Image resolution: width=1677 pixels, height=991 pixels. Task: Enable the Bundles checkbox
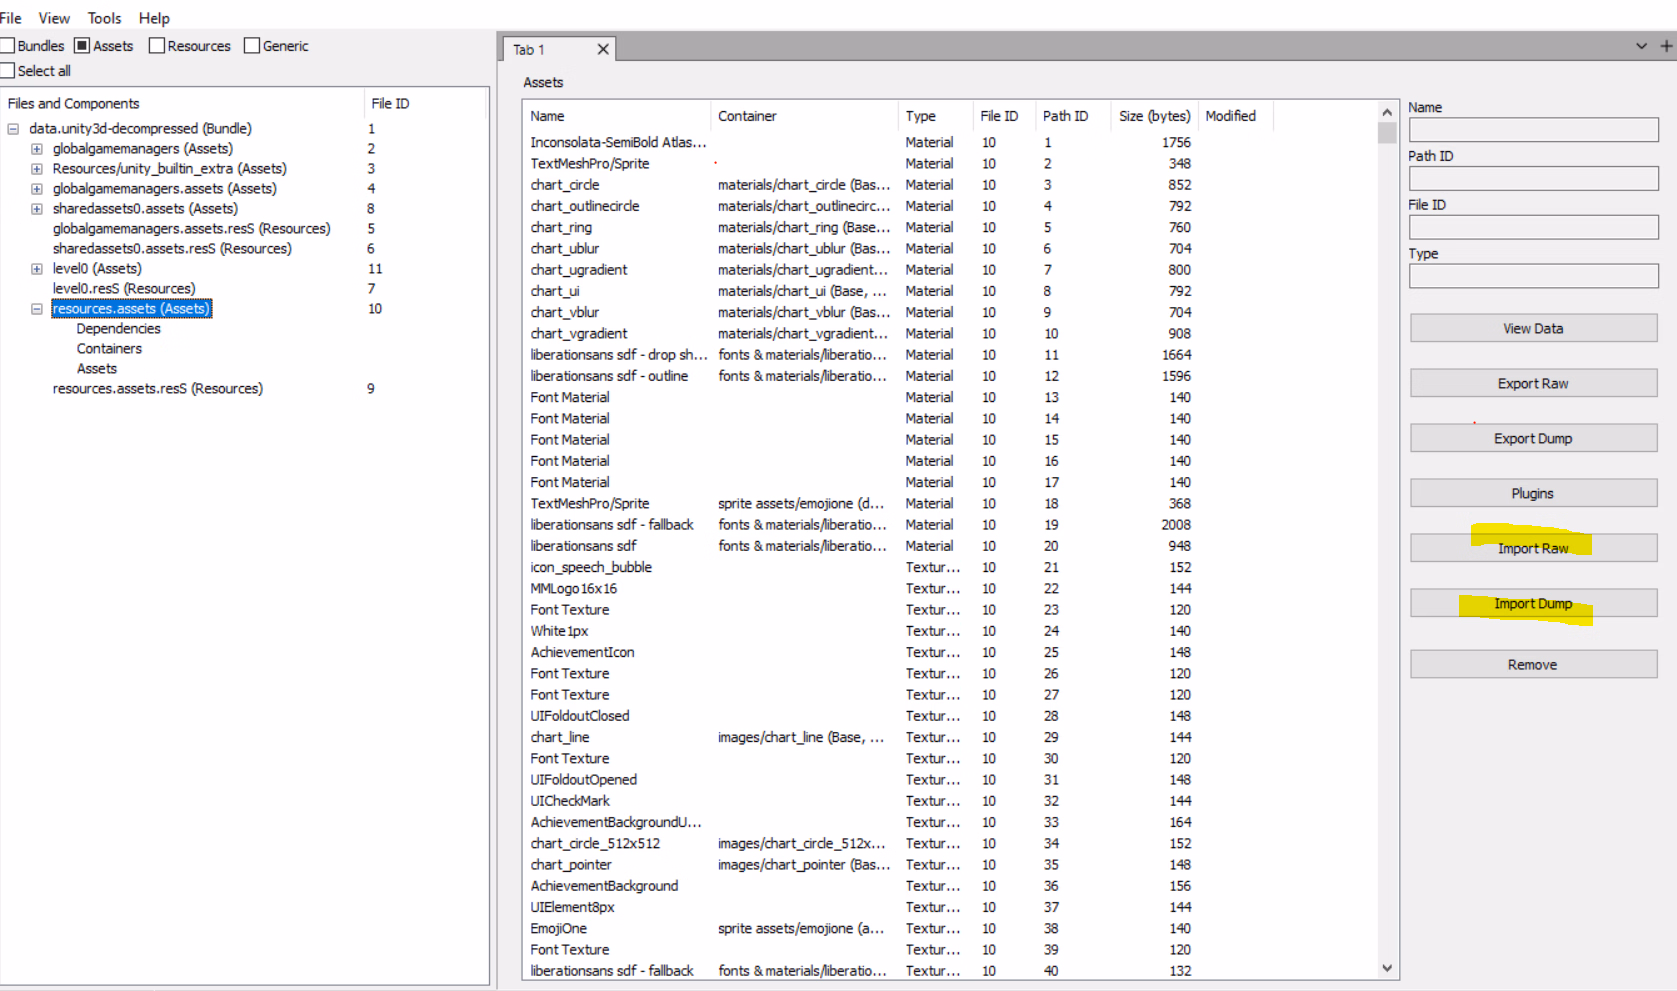coord(8,46)
